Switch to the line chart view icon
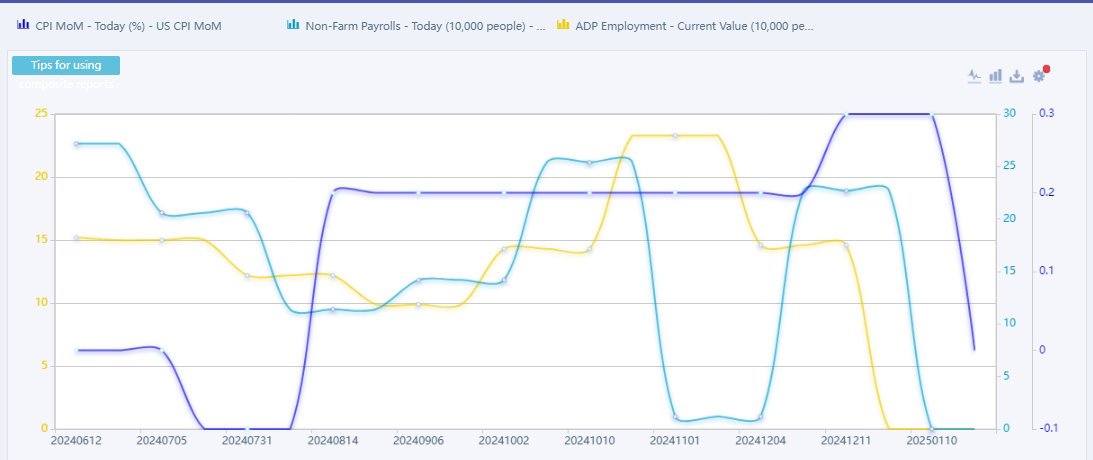Image resolution: width=1093 pixels, height=460 pixels. (x=975, y=76)
